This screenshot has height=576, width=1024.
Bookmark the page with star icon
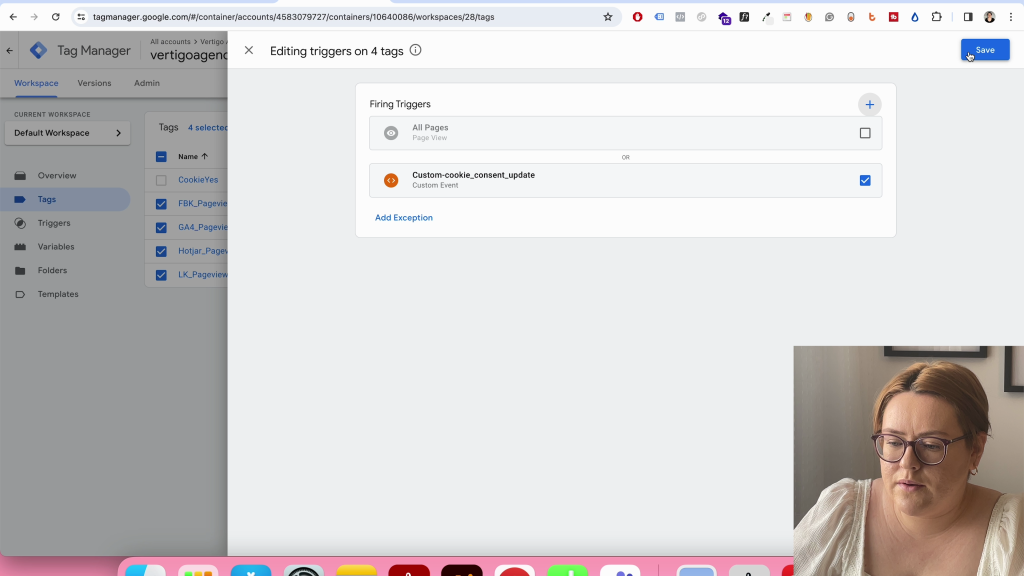[x=607, y=17]
